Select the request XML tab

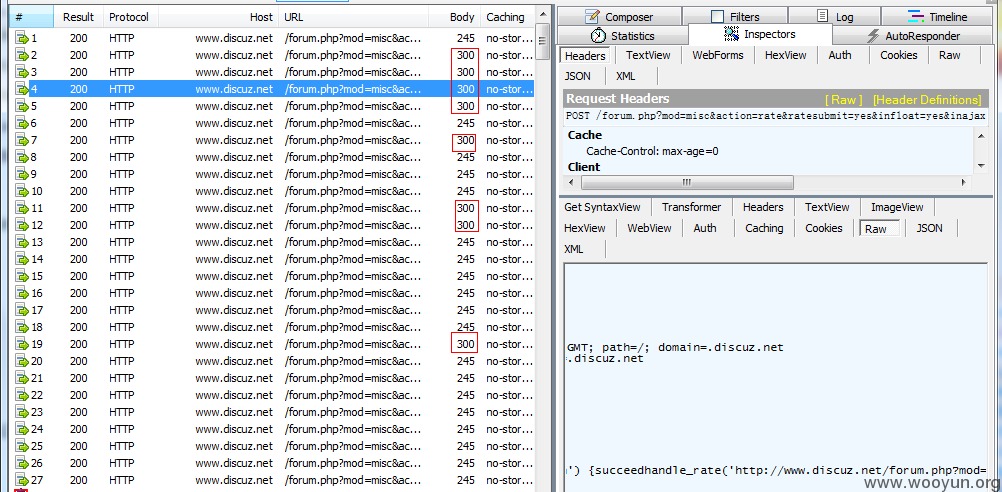[x=625, y=76]
